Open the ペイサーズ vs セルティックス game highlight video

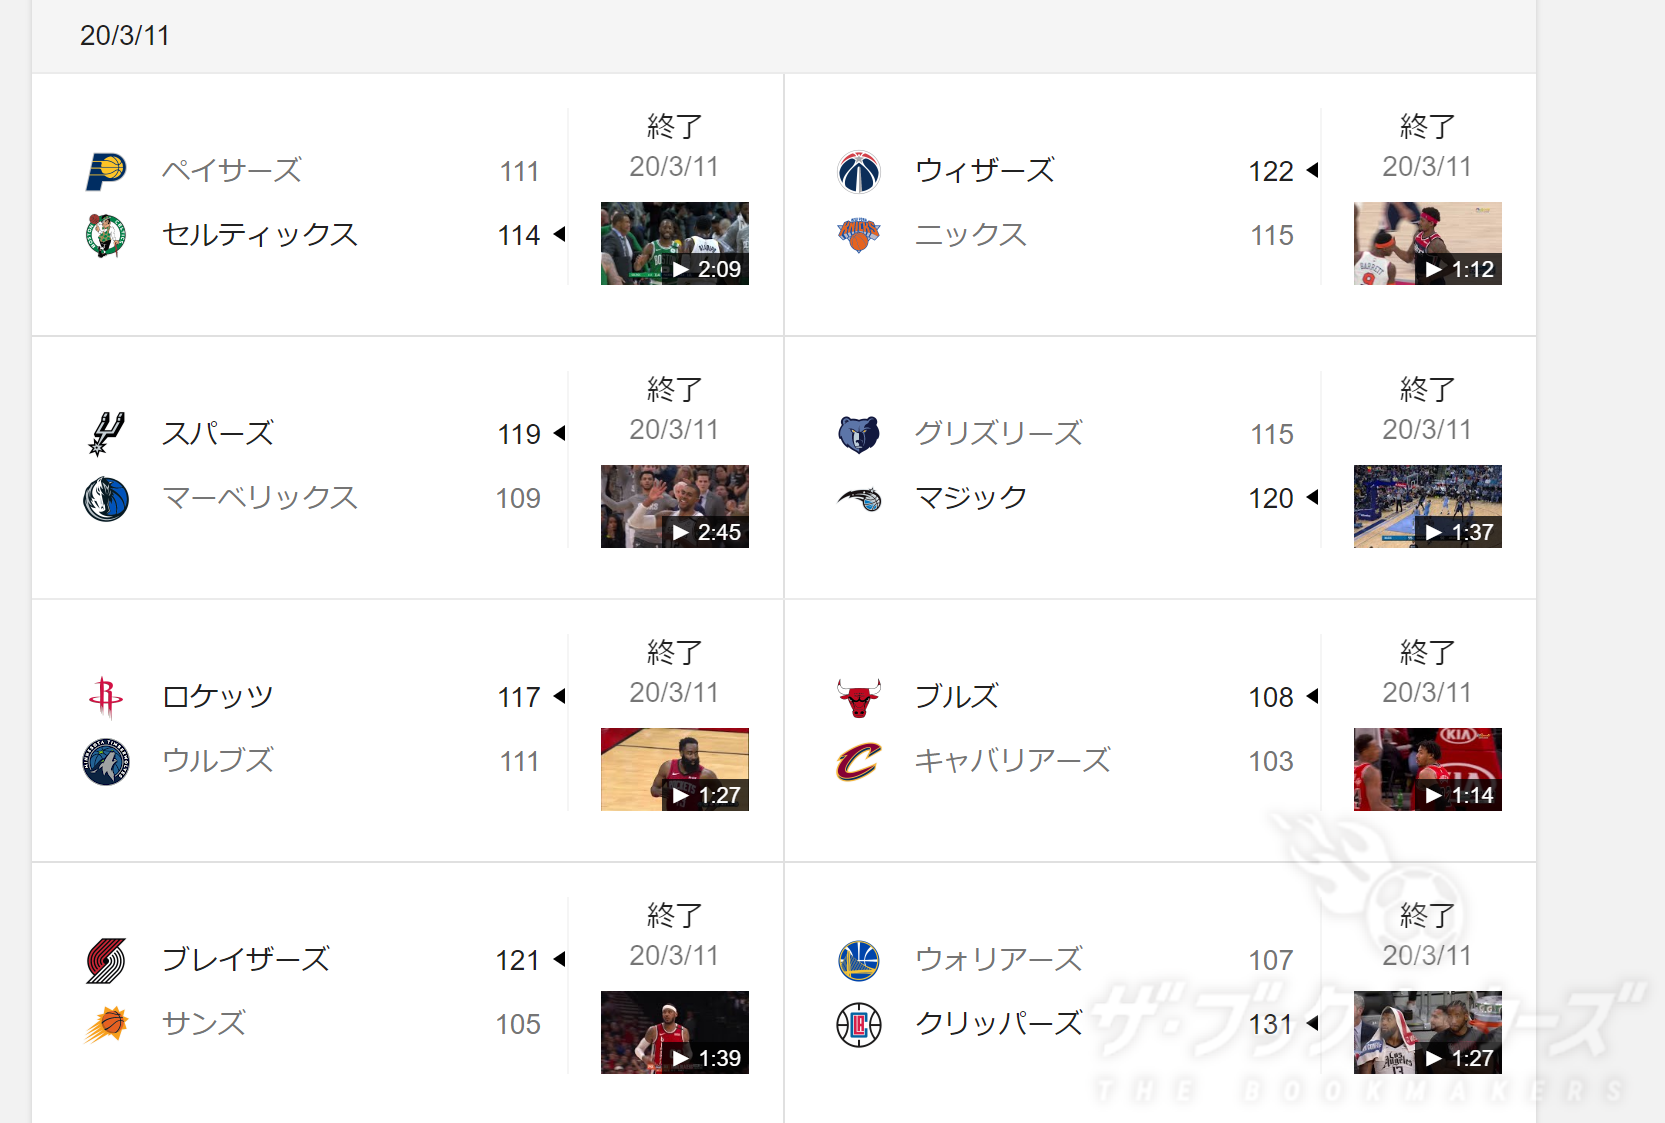tap(674, 243)
